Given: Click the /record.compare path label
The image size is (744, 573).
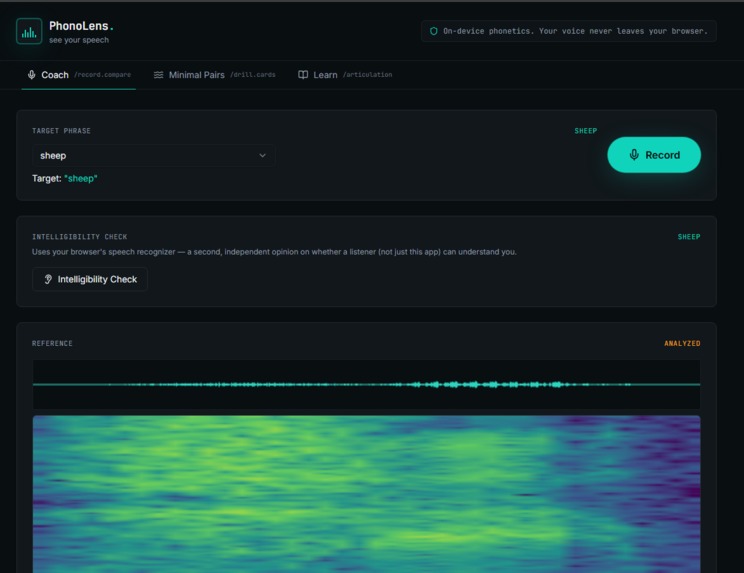Looking at the screenshot, I should coord(102,75).
